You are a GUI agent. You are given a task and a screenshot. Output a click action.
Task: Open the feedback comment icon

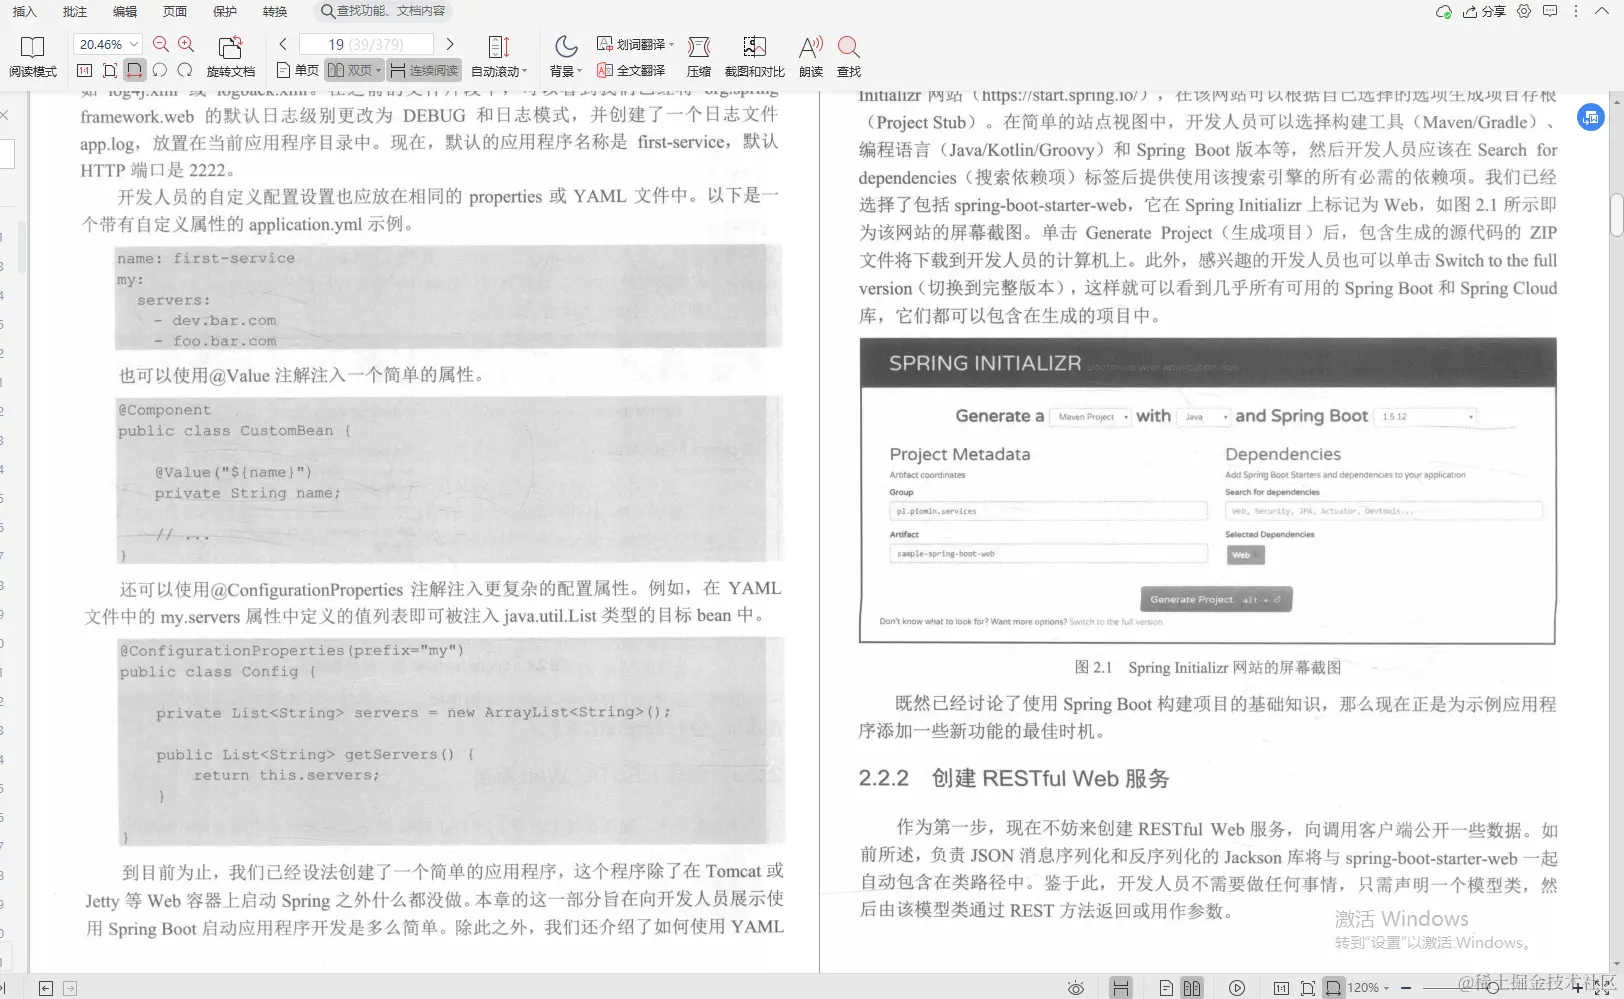point(1550,12)
